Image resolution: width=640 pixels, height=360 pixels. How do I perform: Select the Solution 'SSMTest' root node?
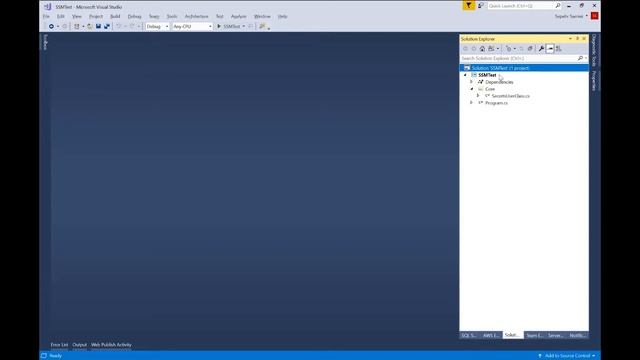pyautogui.click(x=524, y=68)
